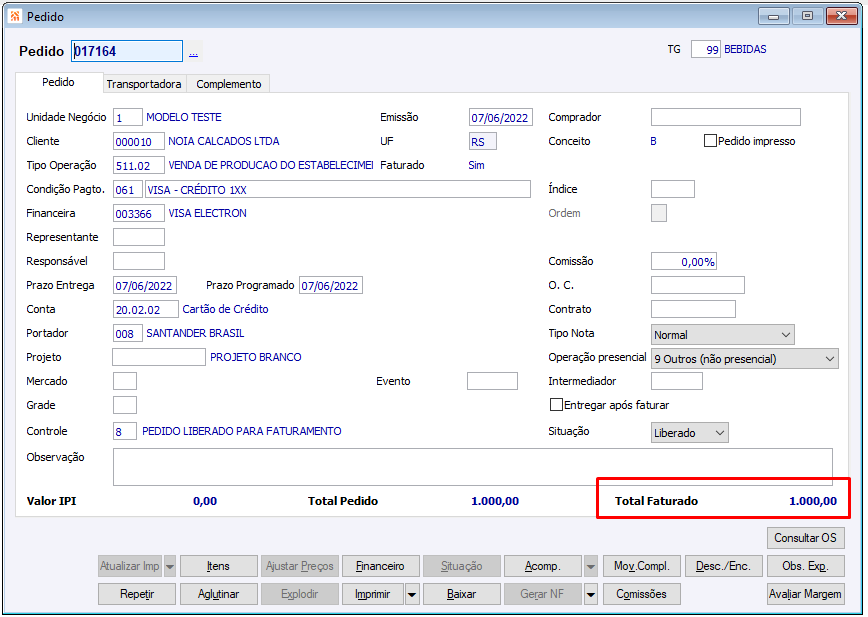868x617 pixels.
Task: Click the Atualizar Imp button
Action: click(130, 567)
